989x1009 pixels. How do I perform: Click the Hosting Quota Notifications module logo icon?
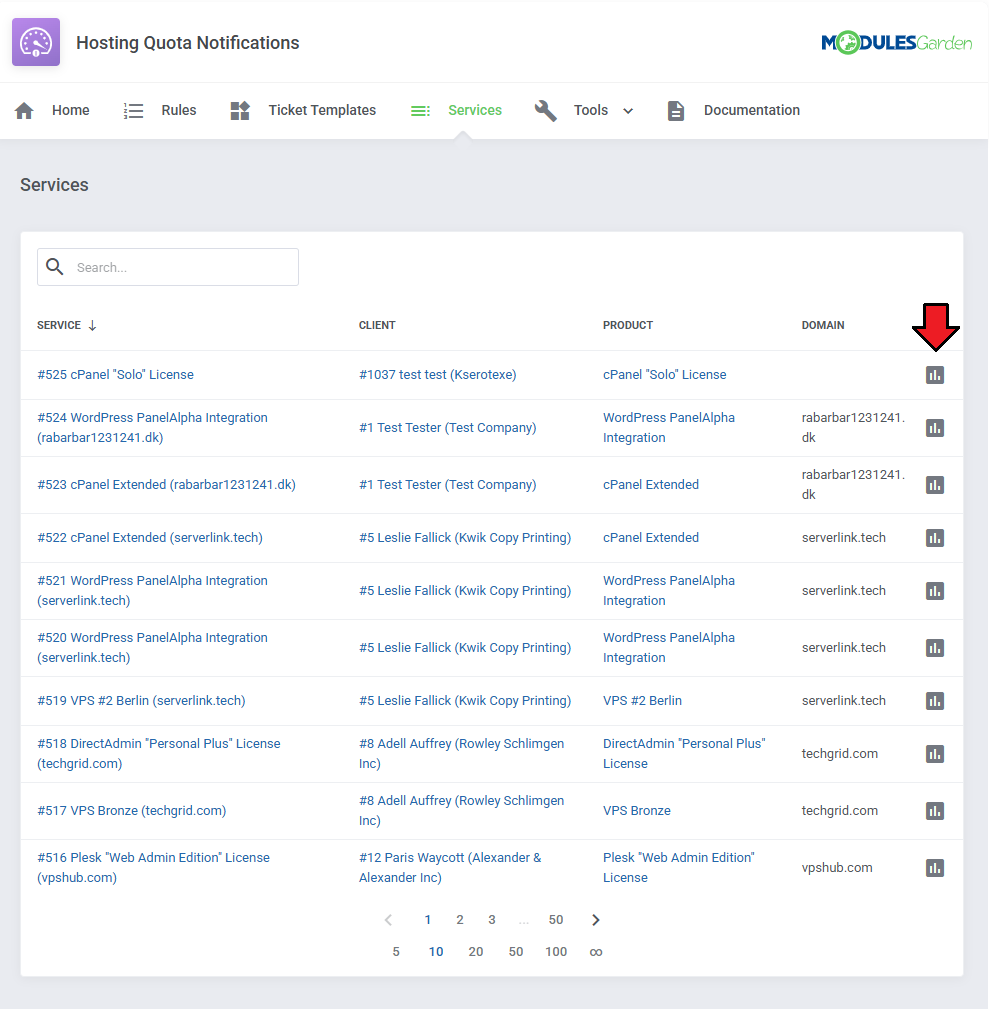click(x=36, y=42)
